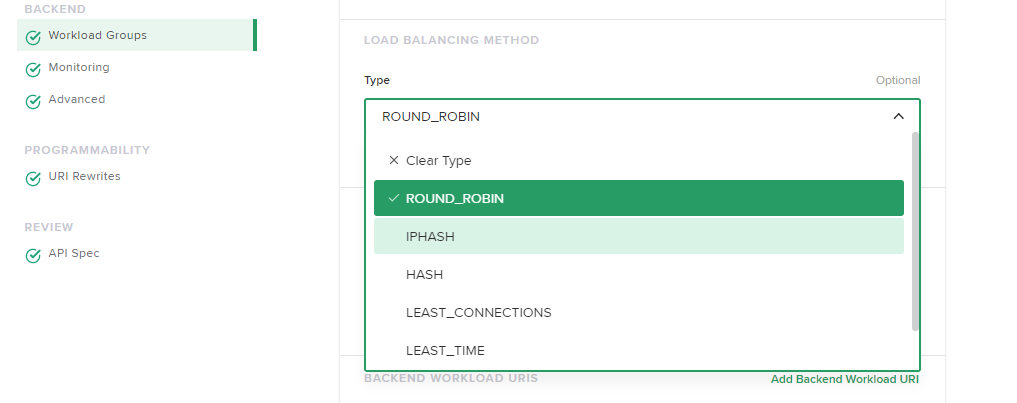Screen dimensions: 1017x403
Task: Go to the Monitoring section
Action: (79, 67)
